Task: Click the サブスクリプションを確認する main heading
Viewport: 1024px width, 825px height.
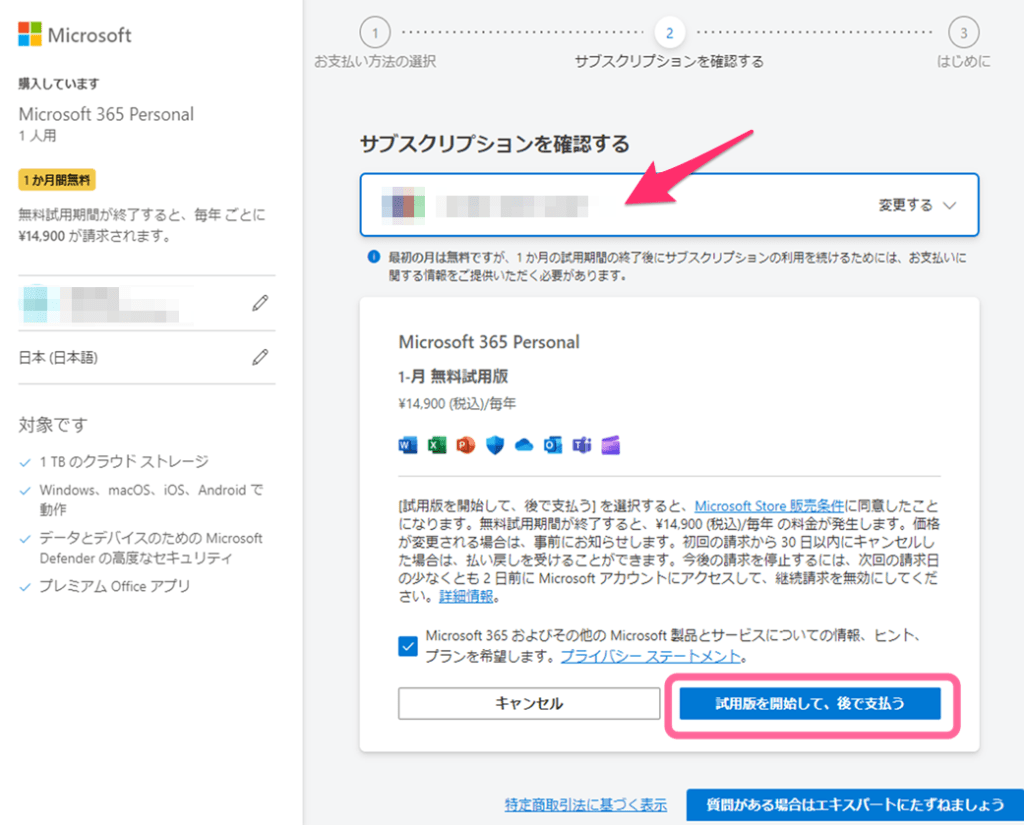Action: coord(494,144)
